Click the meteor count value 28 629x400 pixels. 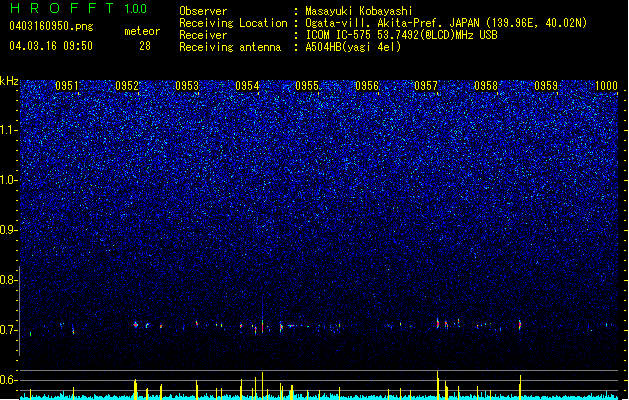pos(145,46)
